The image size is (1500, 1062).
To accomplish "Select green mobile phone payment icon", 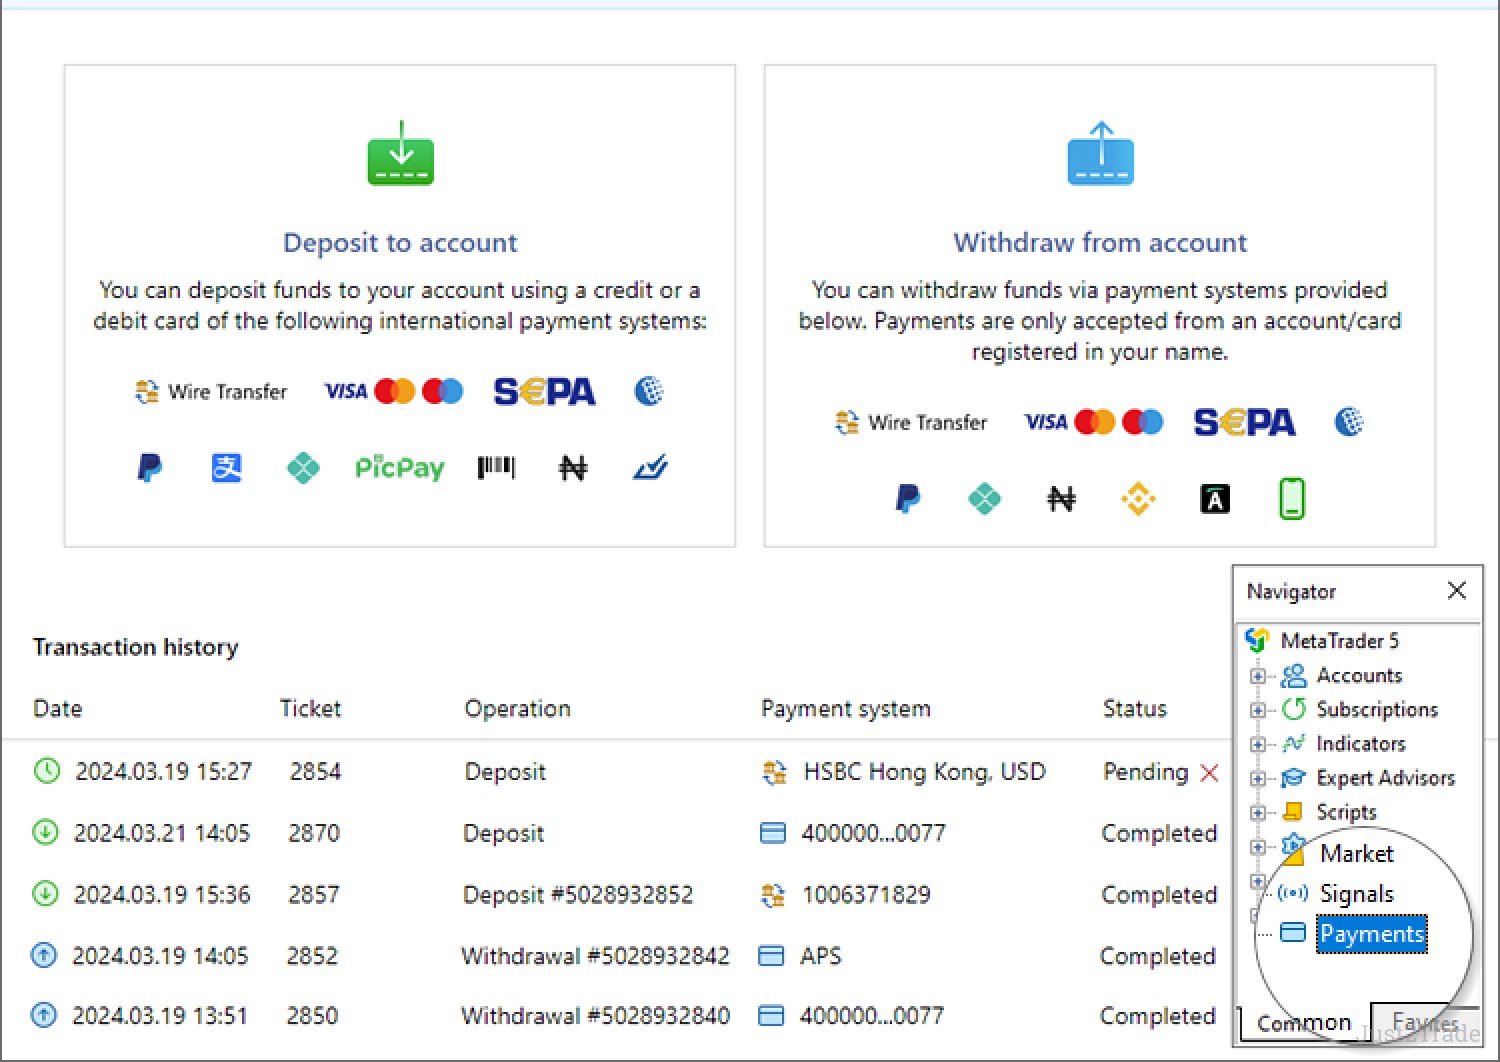I will tap(1291, 498).
